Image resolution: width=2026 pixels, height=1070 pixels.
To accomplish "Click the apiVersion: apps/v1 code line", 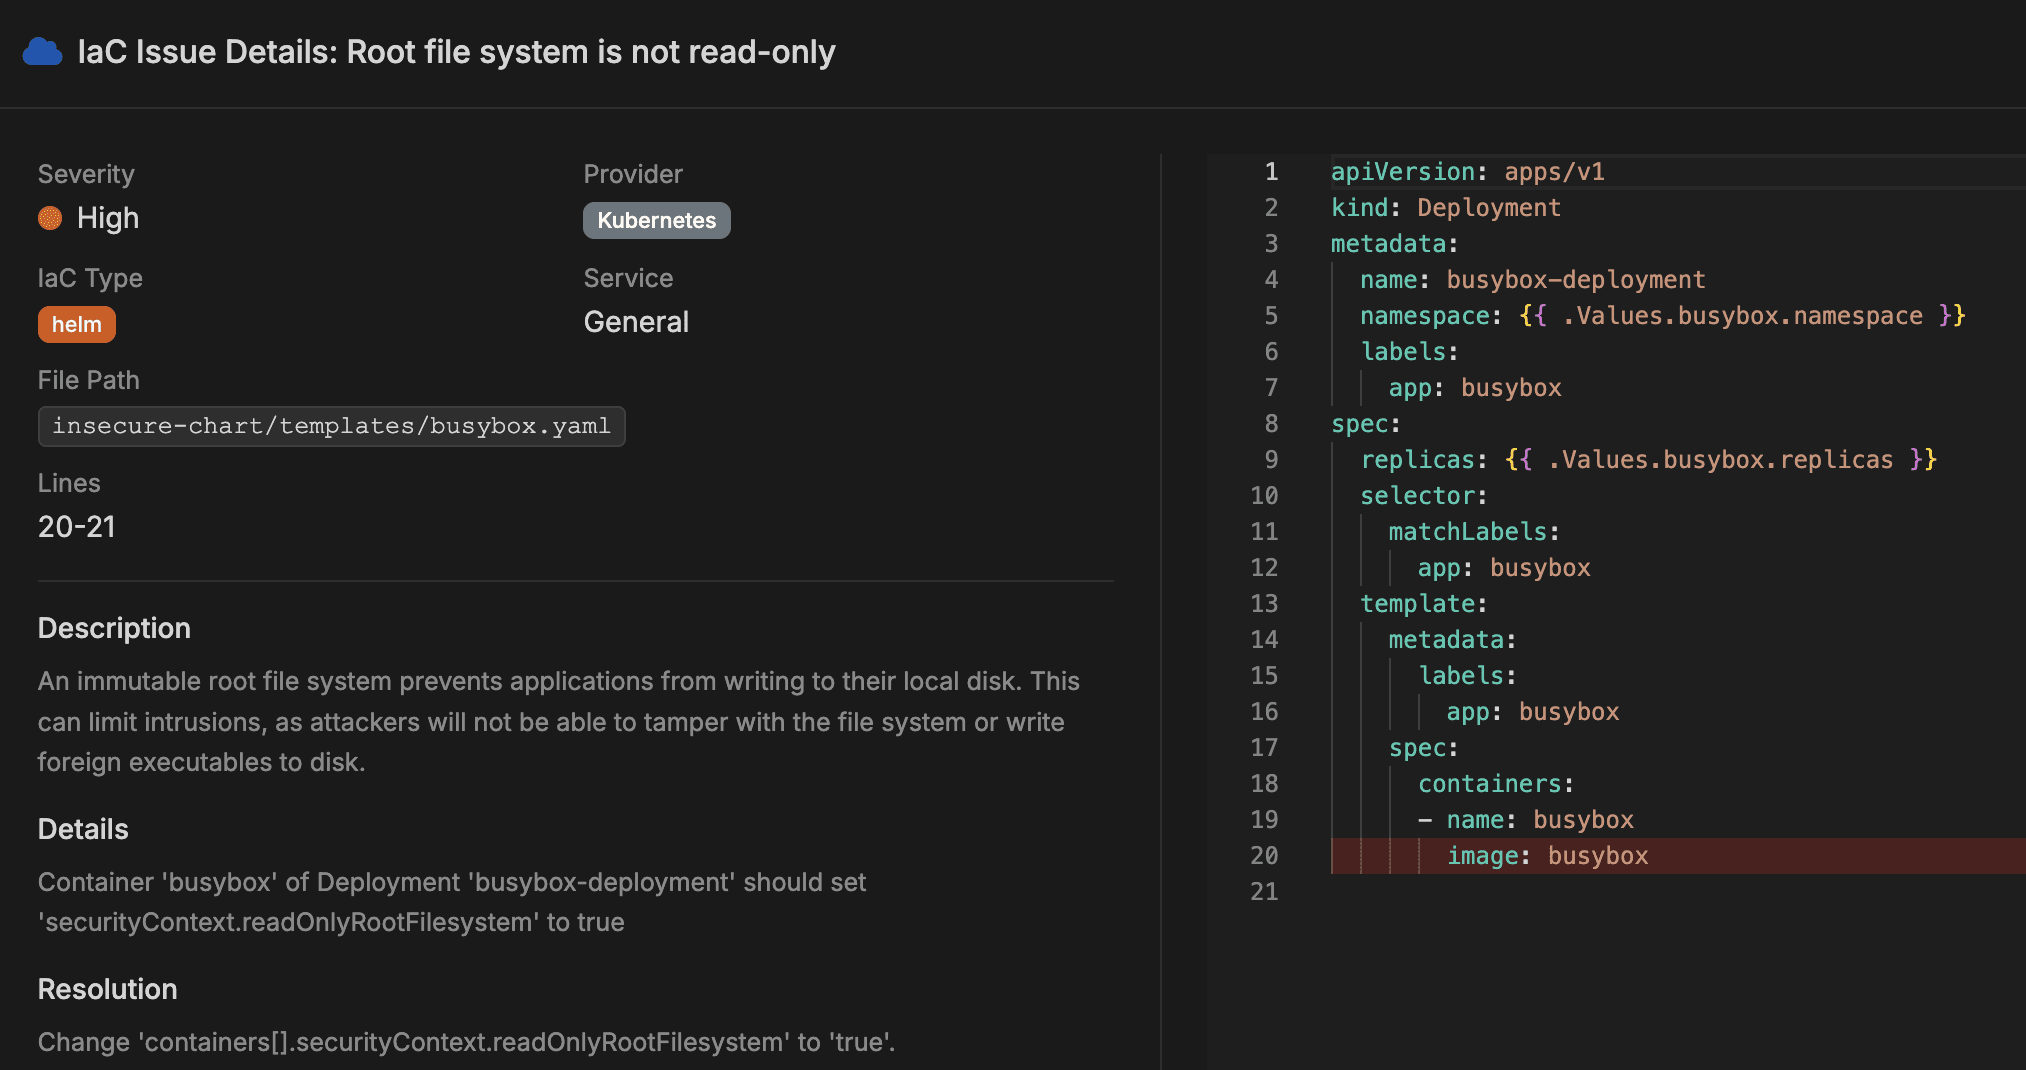I will [1467, 172].
